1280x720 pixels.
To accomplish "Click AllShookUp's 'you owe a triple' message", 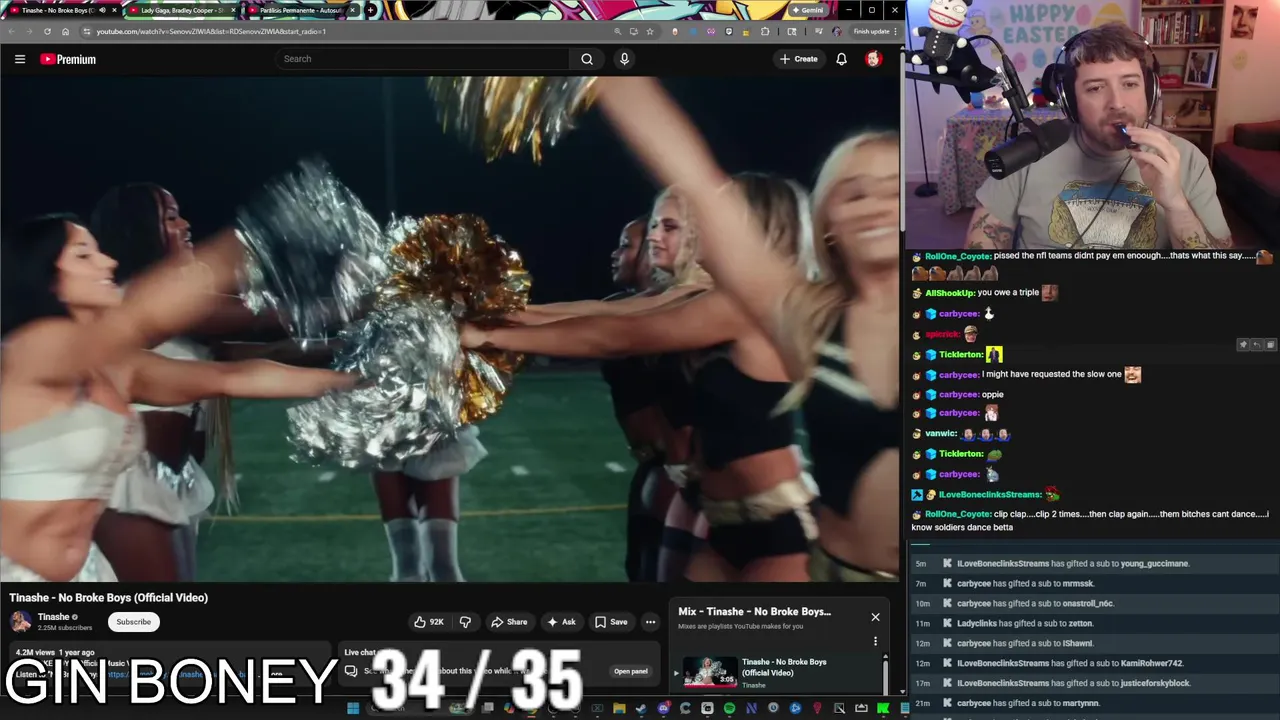I will [x=1008, y=293].
